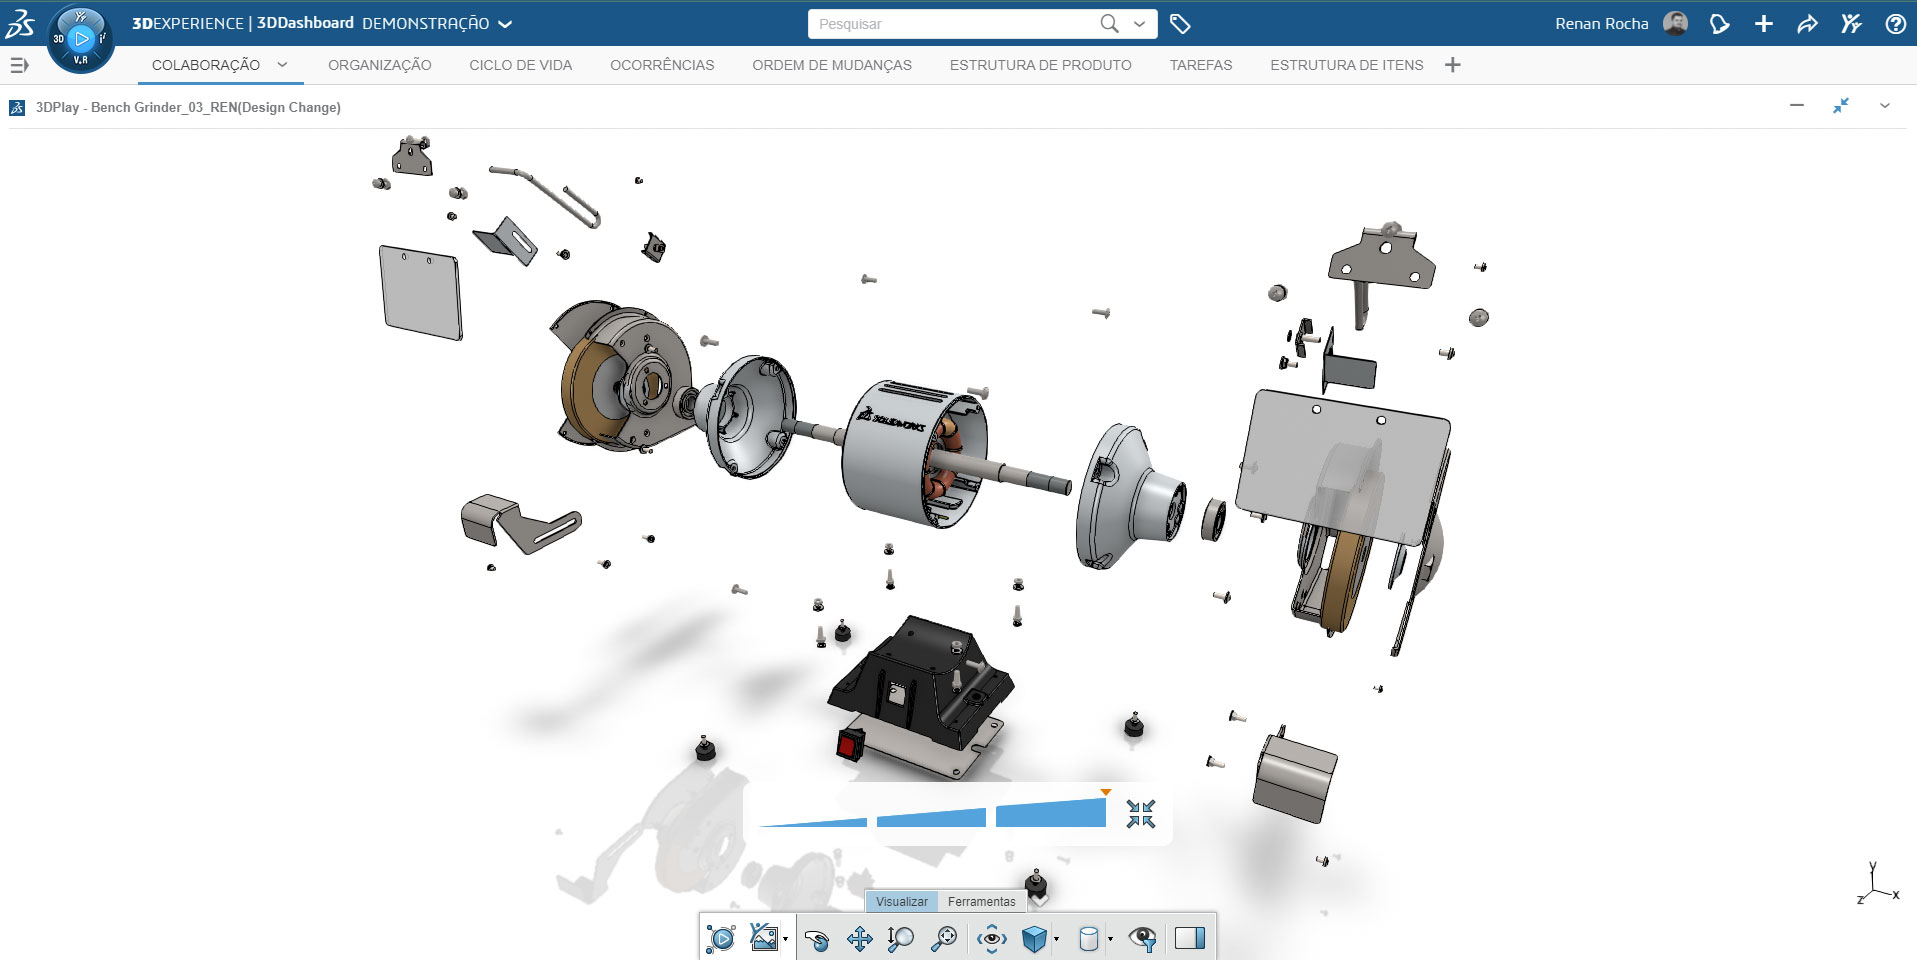Click the add (plus) icon in top bar
Screen dimensions: 1917x969
[x=1764, y=24]
